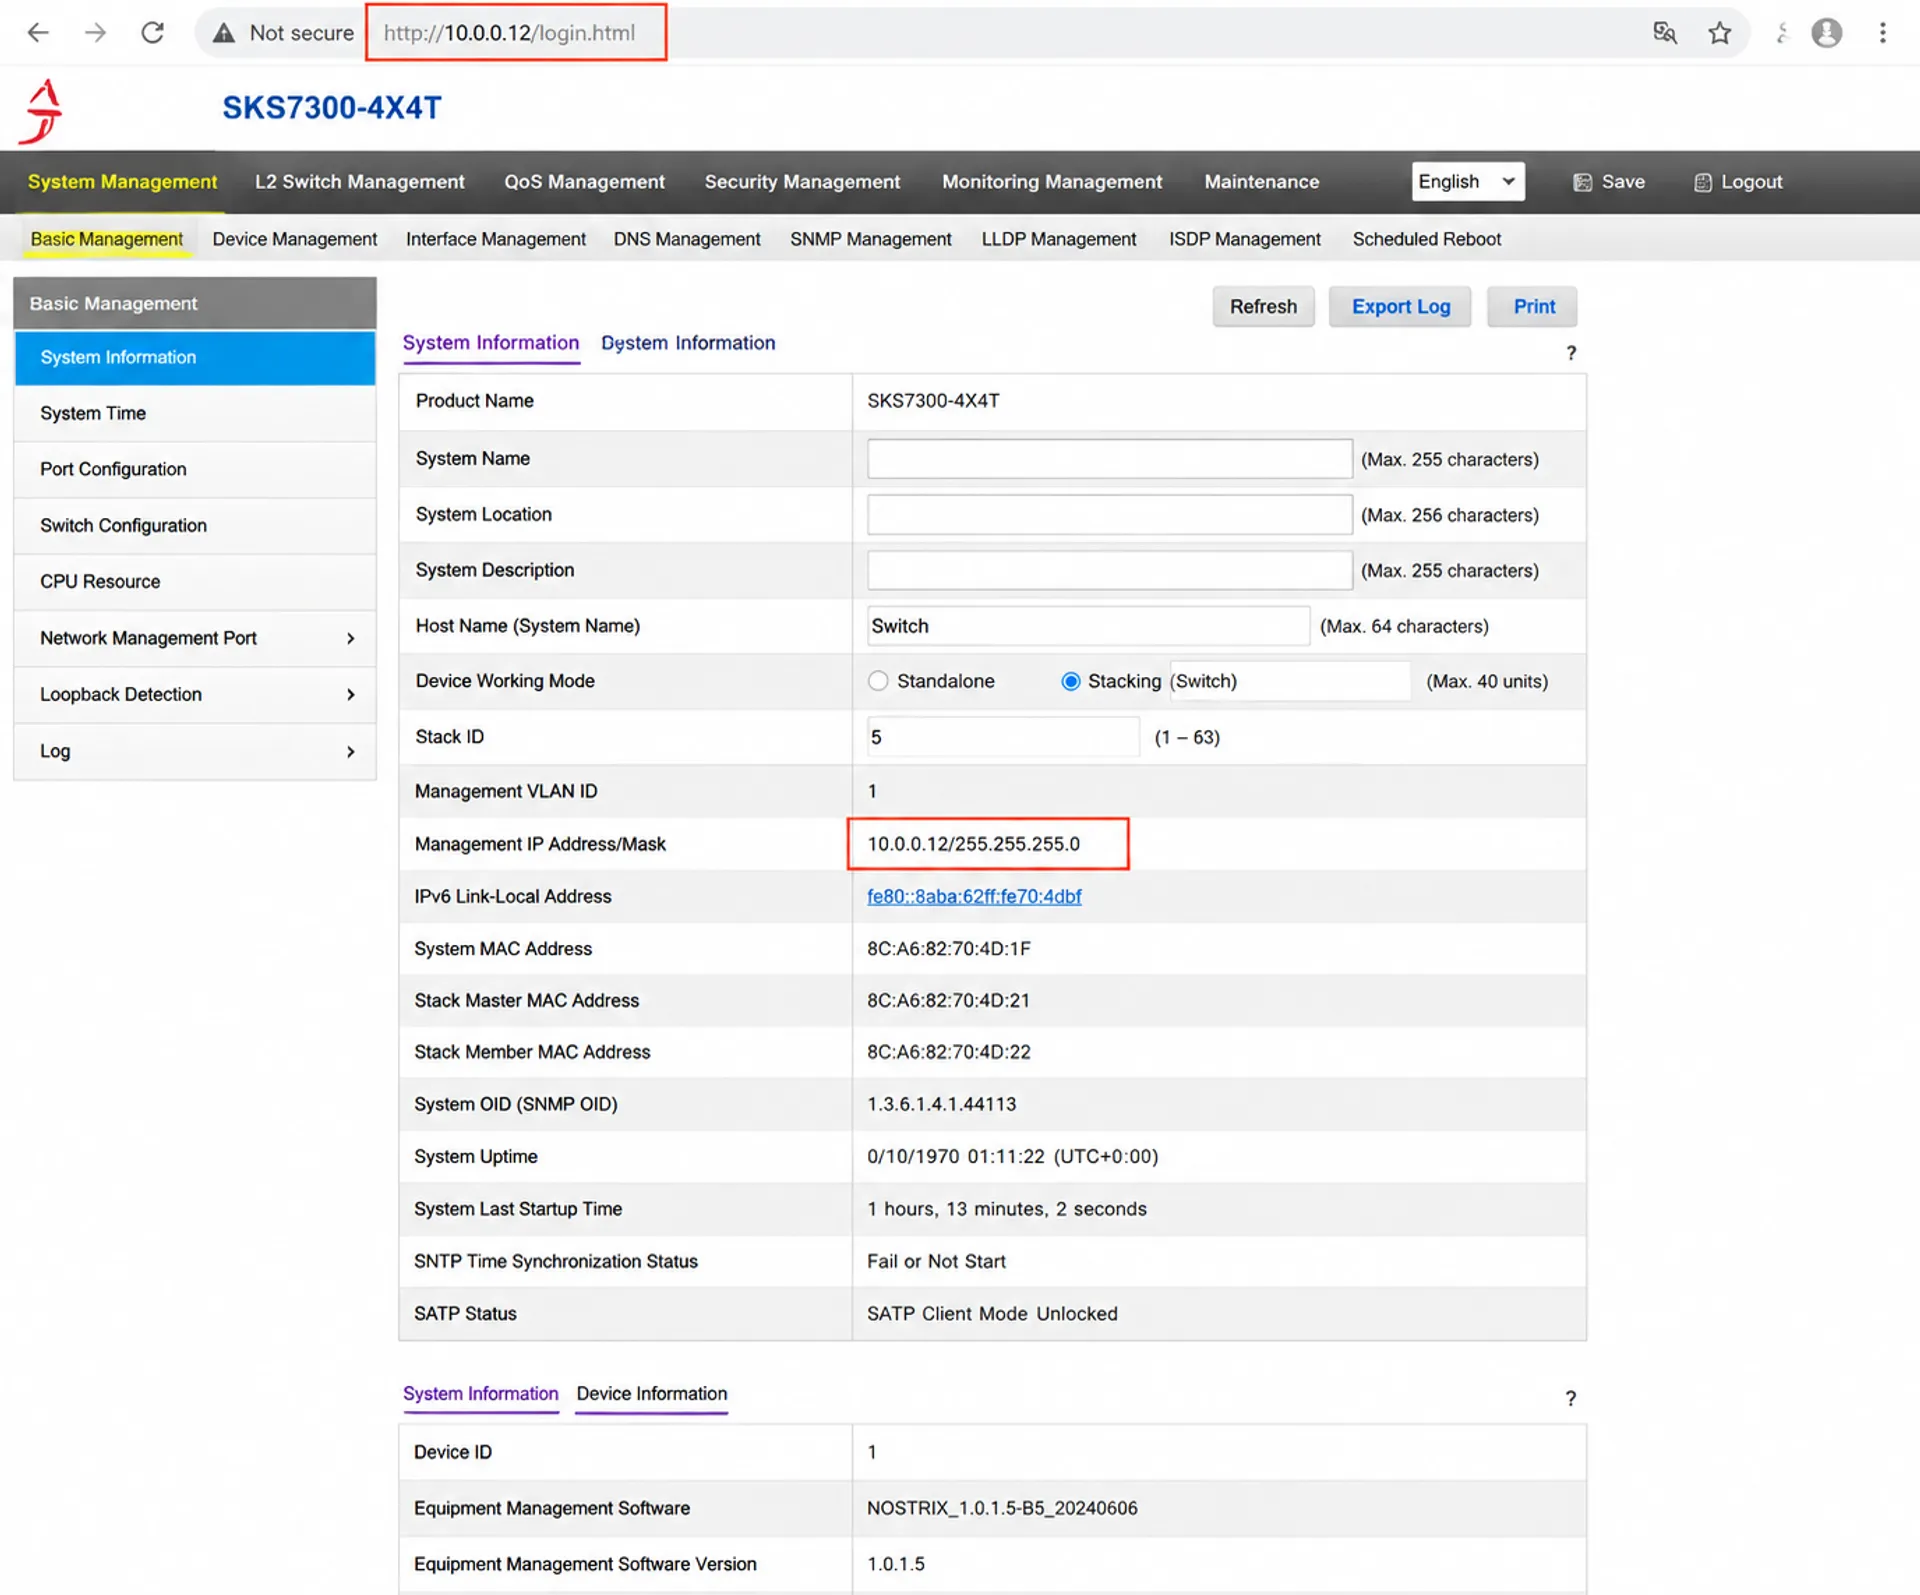1920x1595 pixels.
Task: Click the System Description input field
Action: point(1110,570)
